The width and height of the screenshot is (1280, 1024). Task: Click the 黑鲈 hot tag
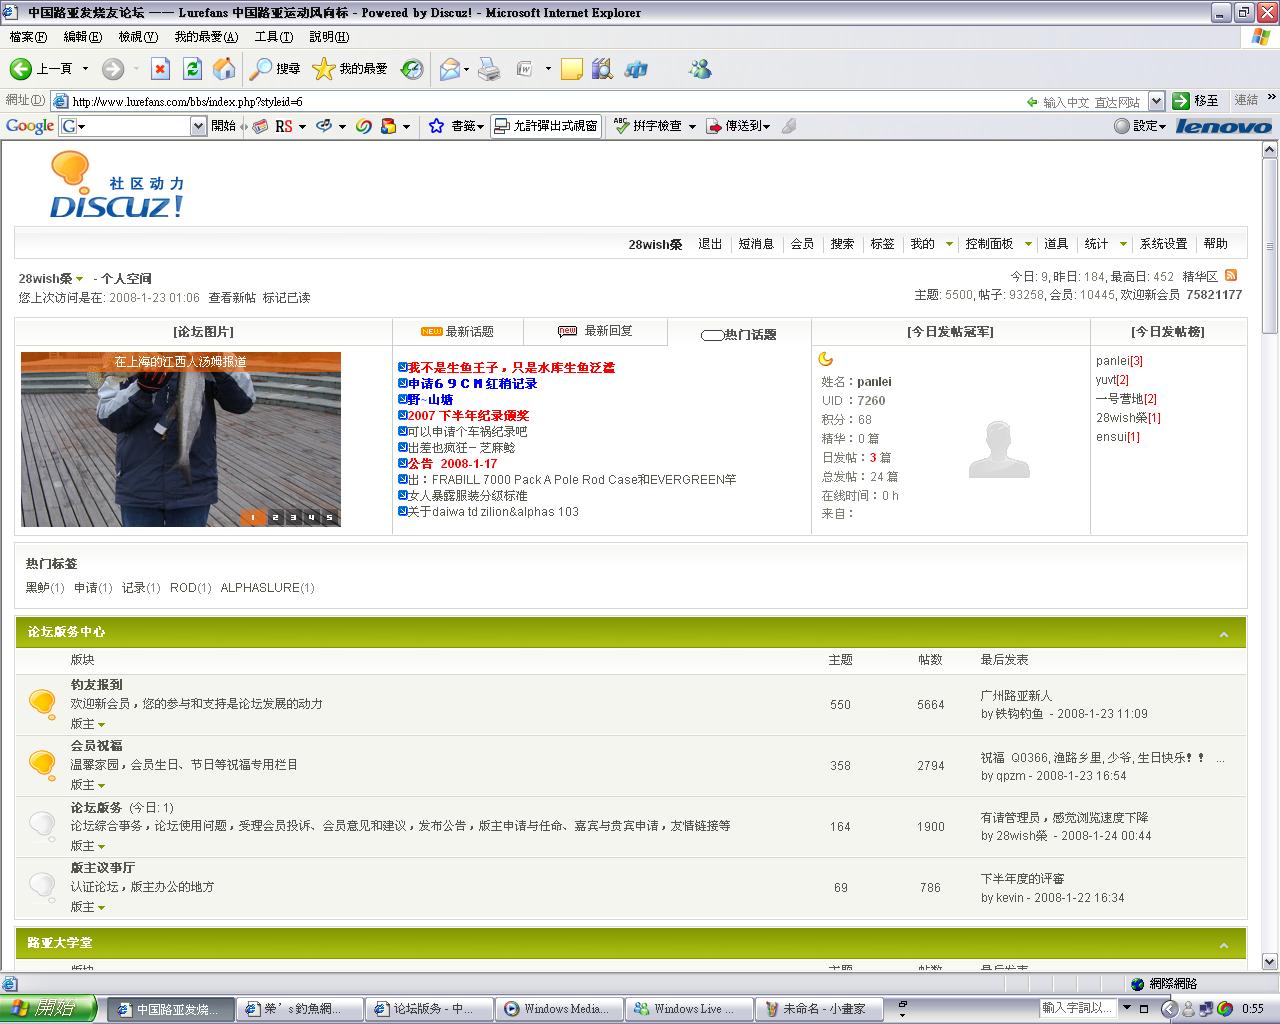pyautogui.click(x=38, y=588)
